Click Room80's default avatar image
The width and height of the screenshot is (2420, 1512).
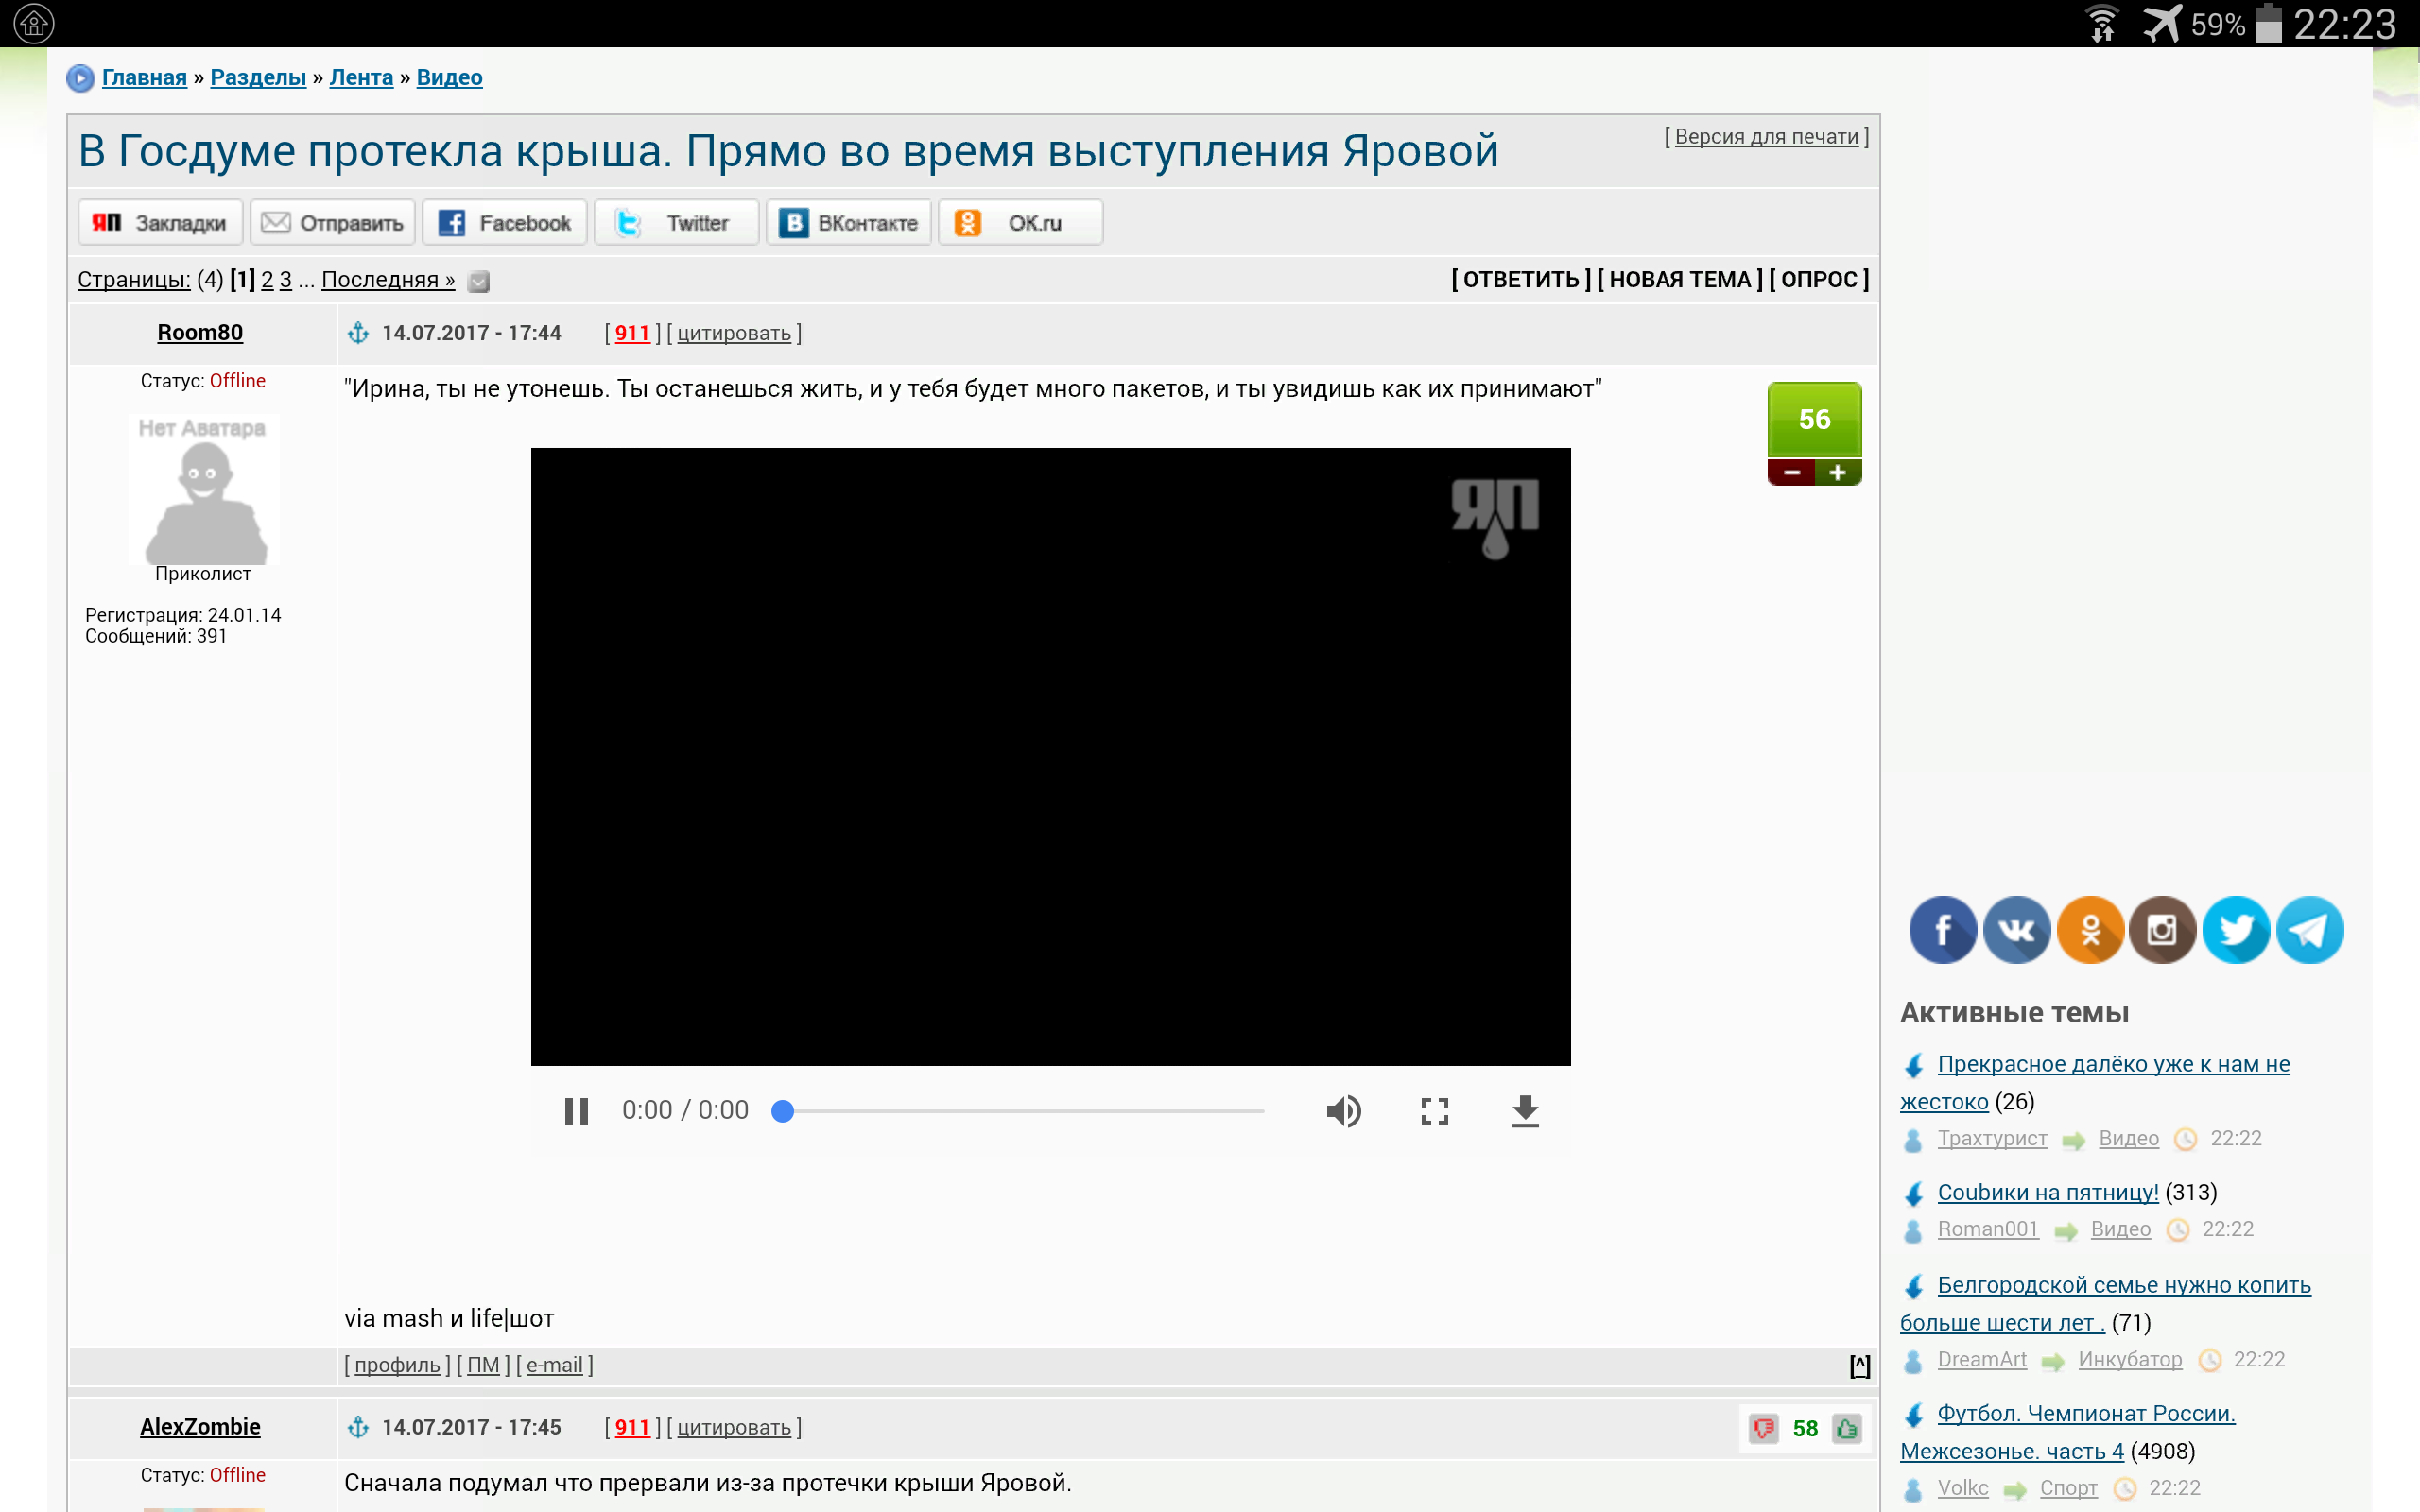pyautogui.click(x=203, y=490)
